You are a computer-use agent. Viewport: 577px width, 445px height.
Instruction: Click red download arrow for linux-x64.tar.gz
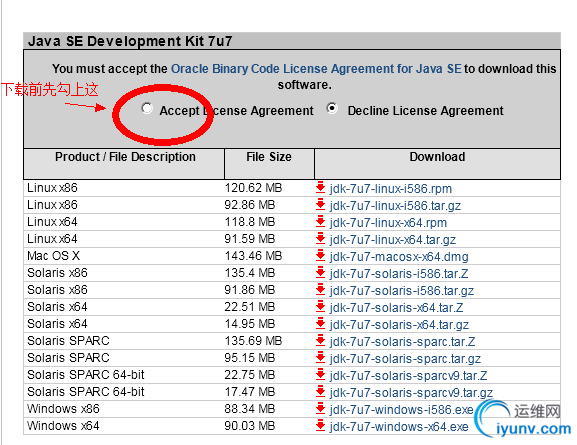point(321,238)
